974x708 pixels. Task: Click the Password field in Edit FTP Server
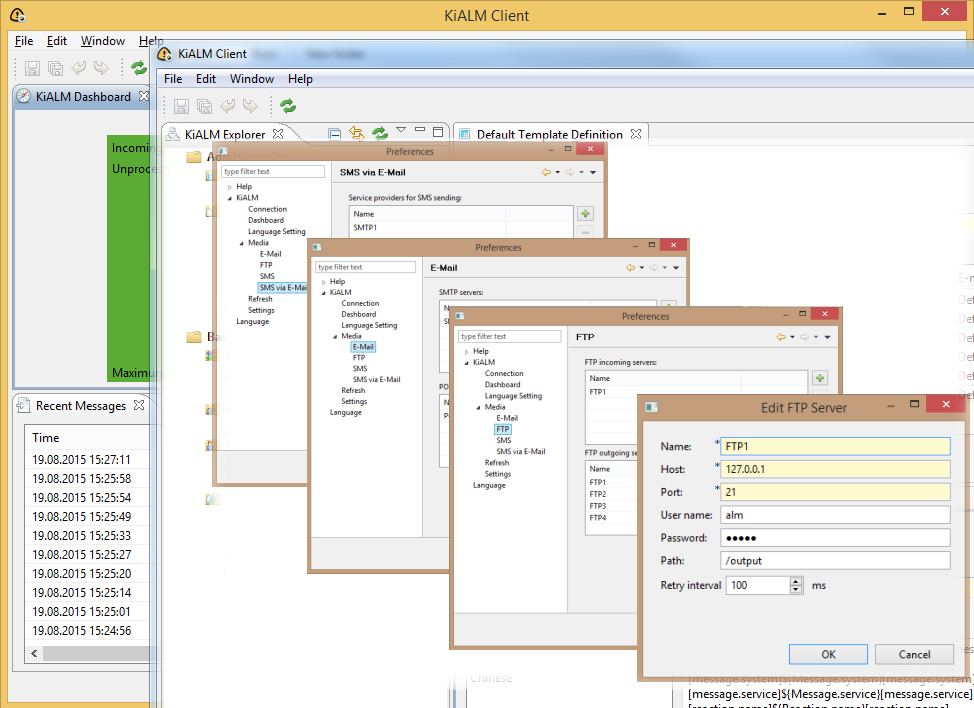coord(835,538)
